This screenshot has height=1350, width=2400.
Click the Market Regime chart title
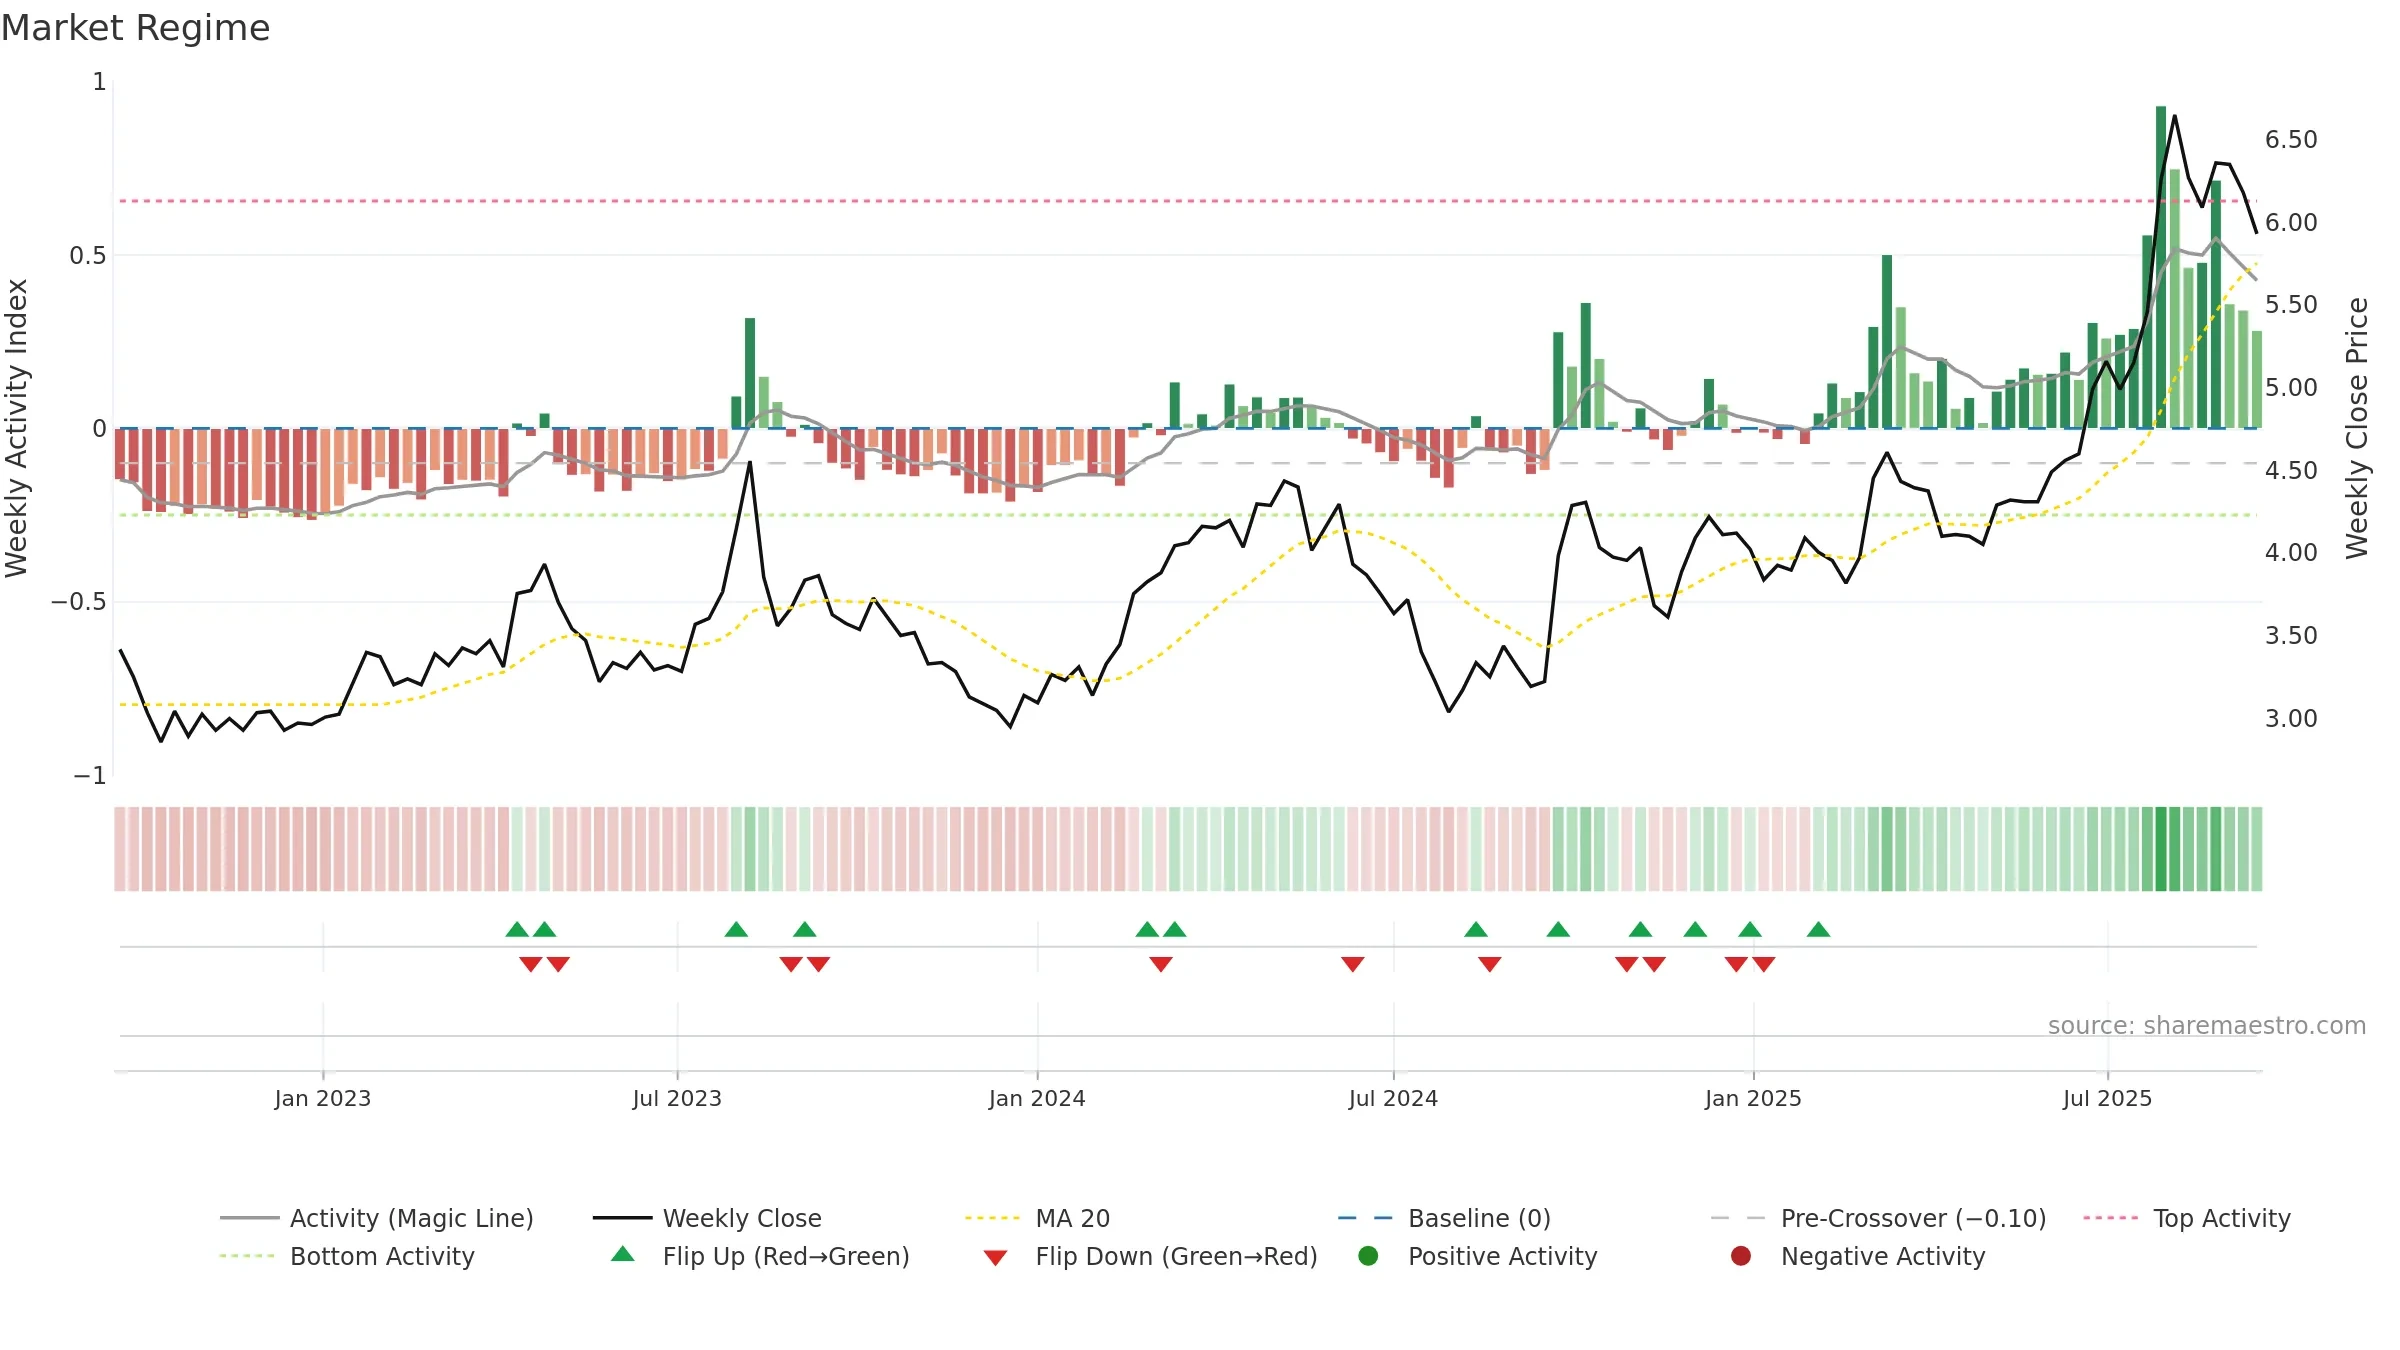pos(135,28)
